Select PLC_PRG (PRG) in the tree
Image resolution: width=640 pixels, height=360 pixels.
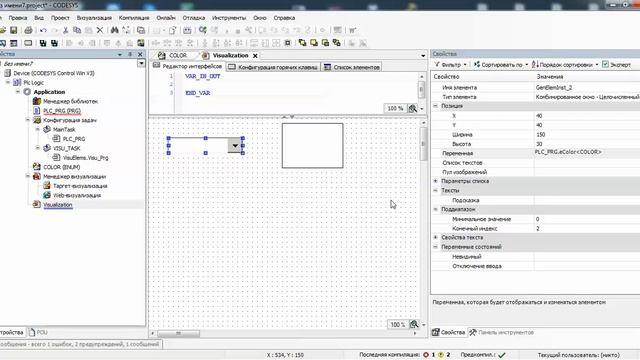tap(62, 111)
